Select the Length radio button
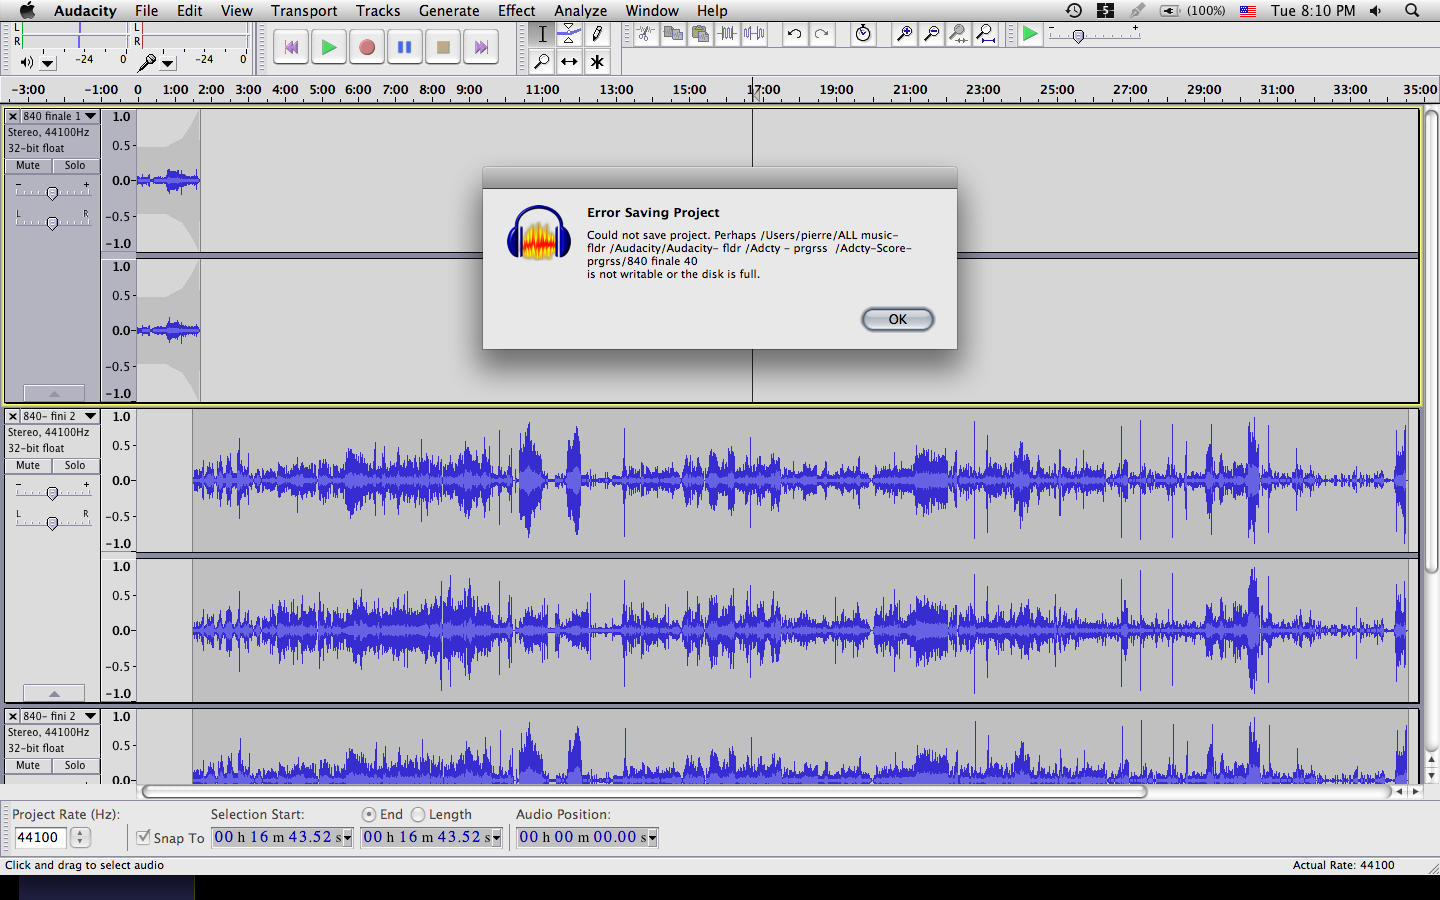 (417, 814)
